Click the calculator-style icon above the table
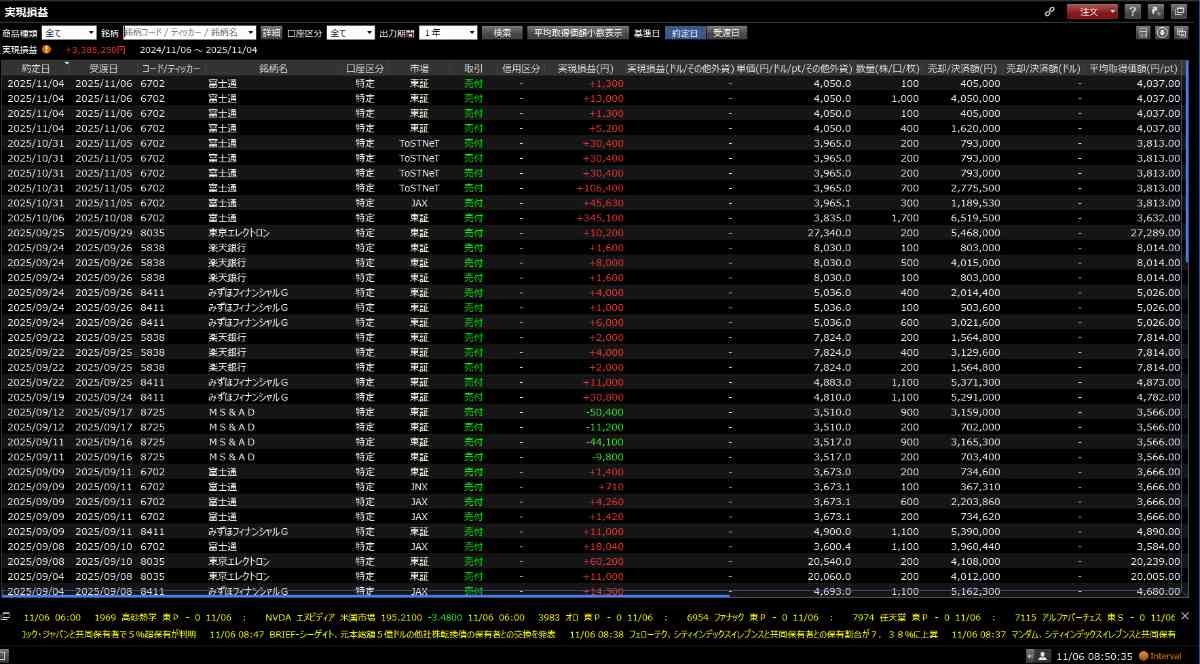 coord(1143,33)
